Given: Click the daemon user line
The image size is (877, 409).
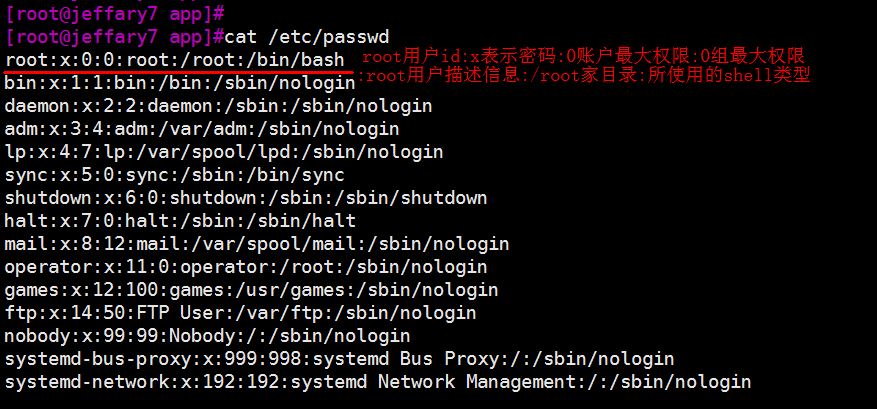Looking at the screenshot, I should (218, 106).
